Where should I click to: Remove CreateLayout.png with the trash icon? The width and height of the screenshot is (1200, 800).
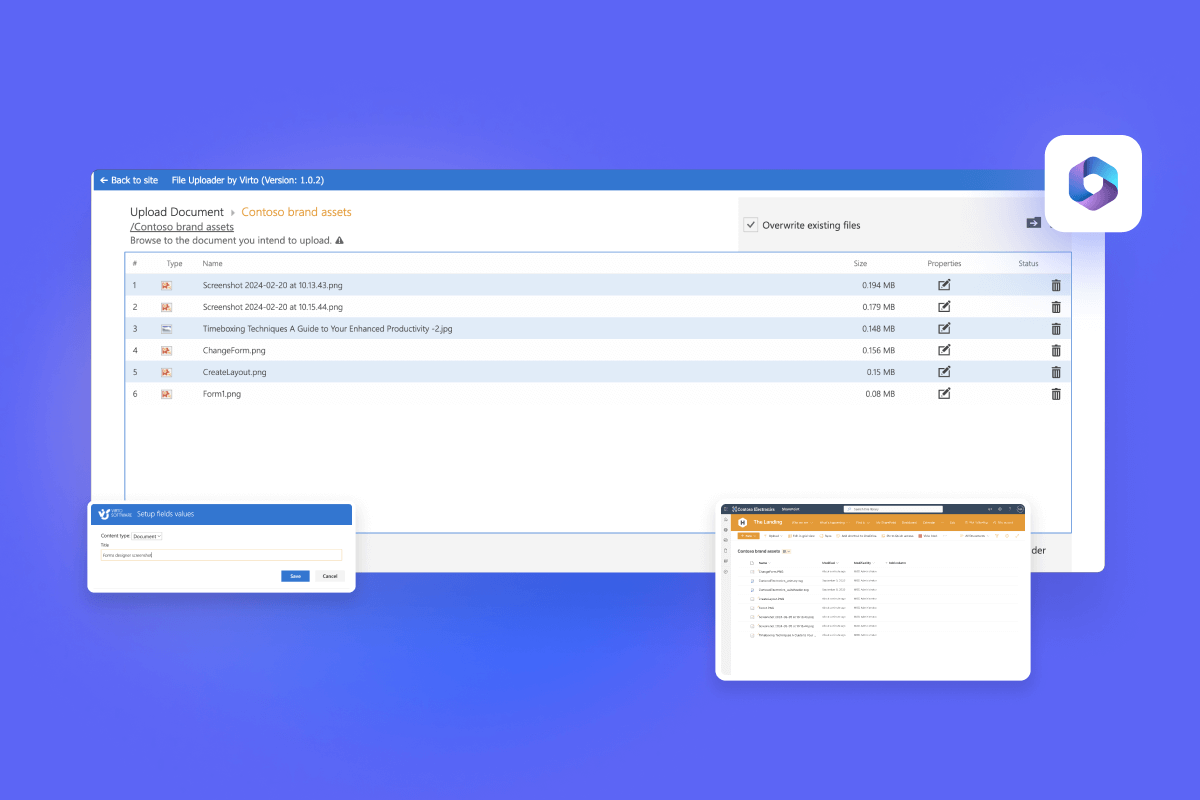(1056, 371)
